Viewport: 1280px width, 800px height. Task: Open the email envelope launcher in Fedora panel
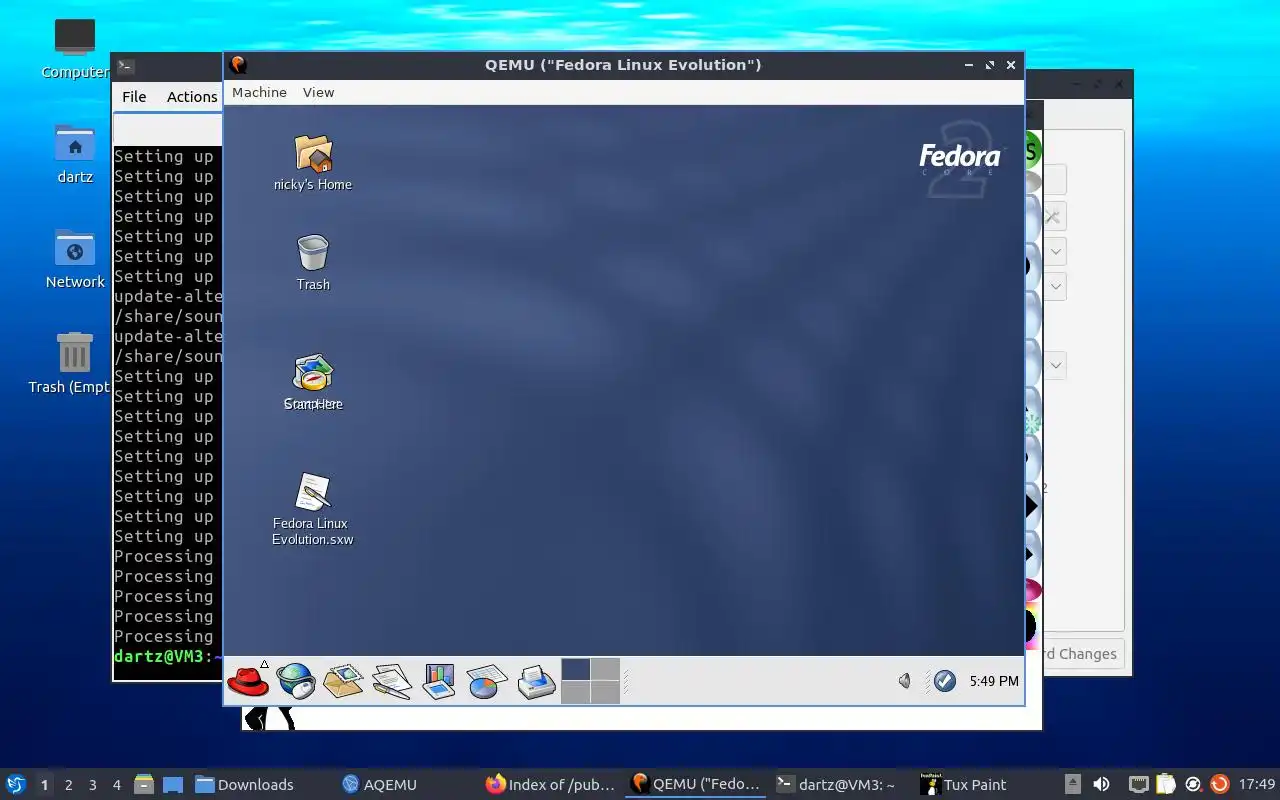[x=343, y=681]
